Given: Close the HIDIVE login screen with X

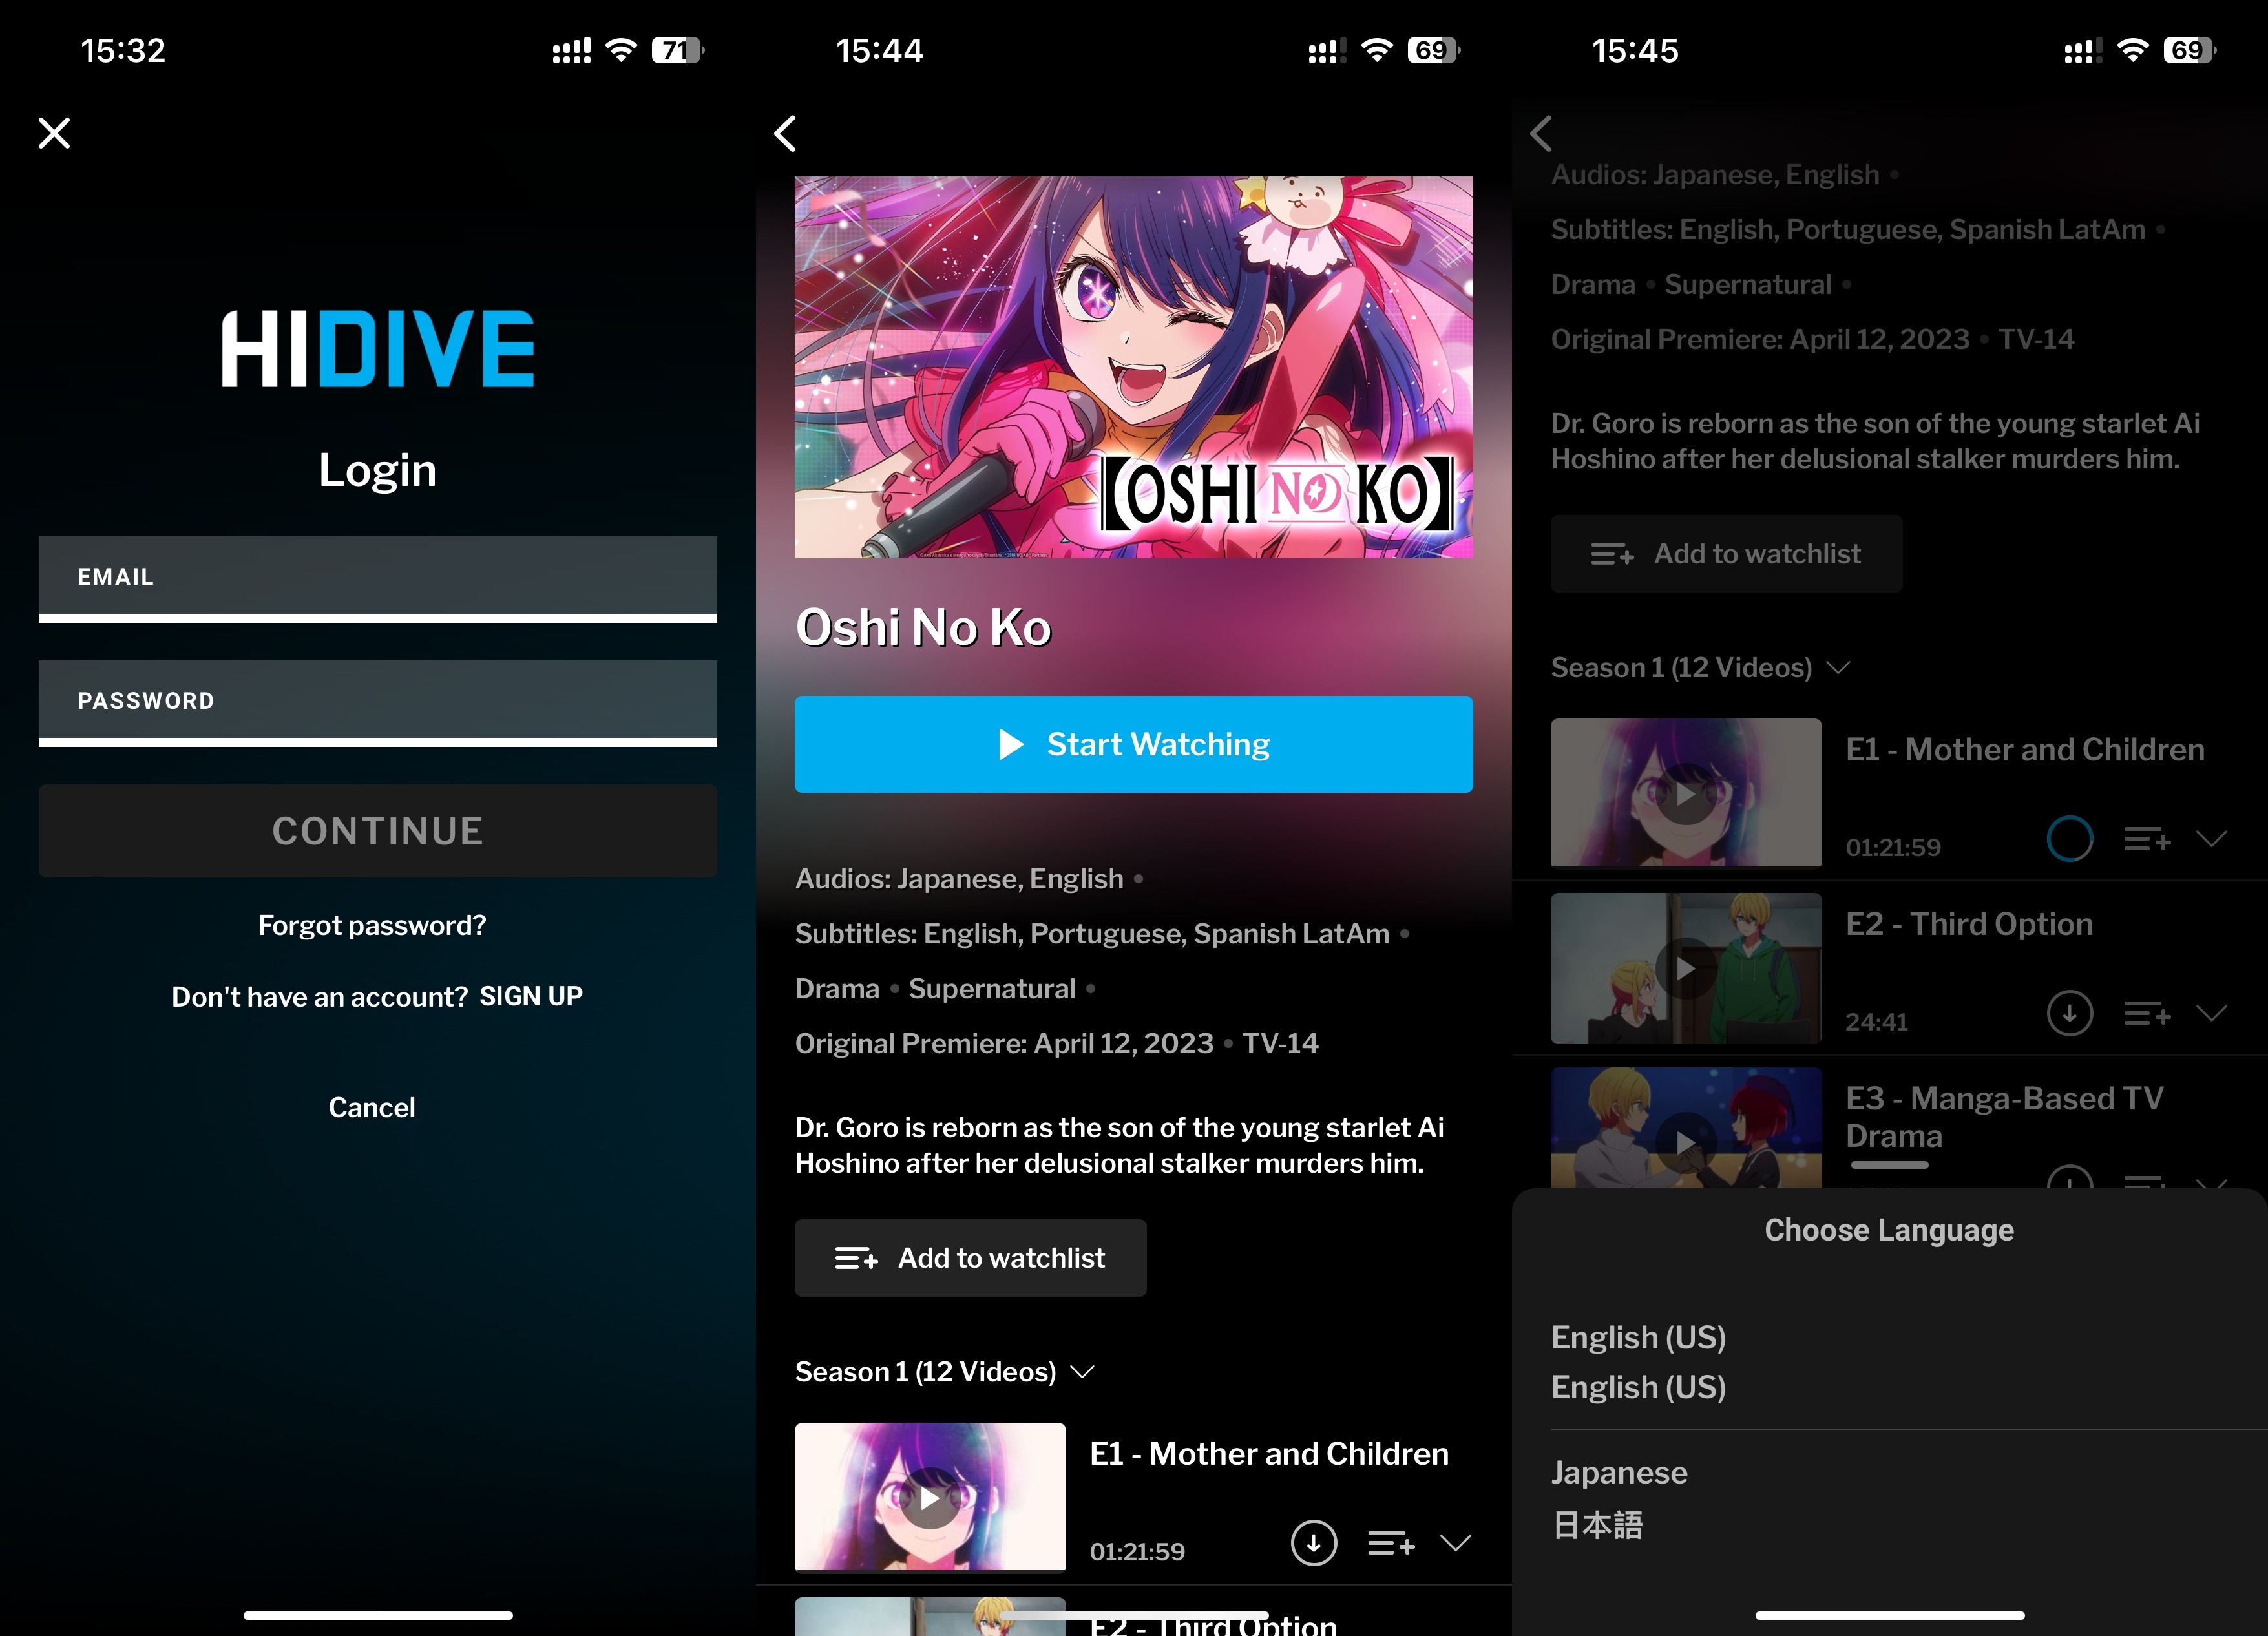Looking at the screenshot, I should point(54,133).
